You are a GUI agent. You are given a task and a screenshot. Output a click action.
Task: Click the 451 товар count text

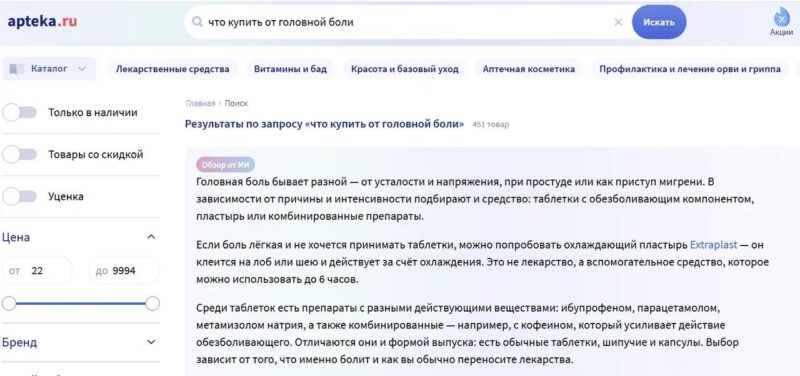click(490, 124)
